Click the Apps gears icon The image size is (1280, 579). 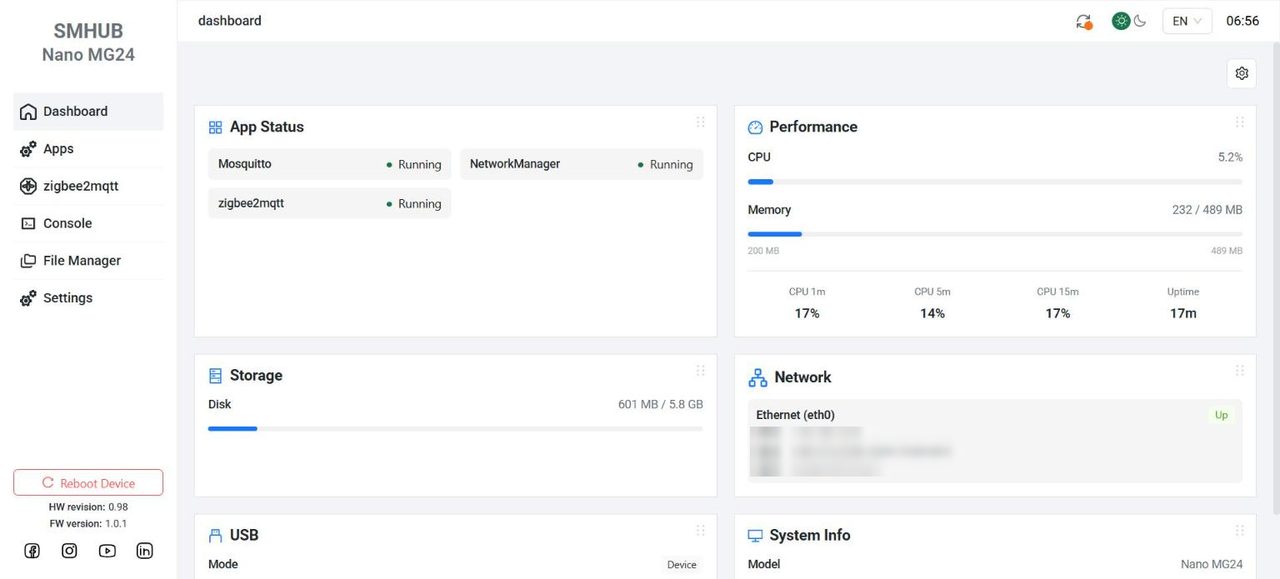point(28,149)
